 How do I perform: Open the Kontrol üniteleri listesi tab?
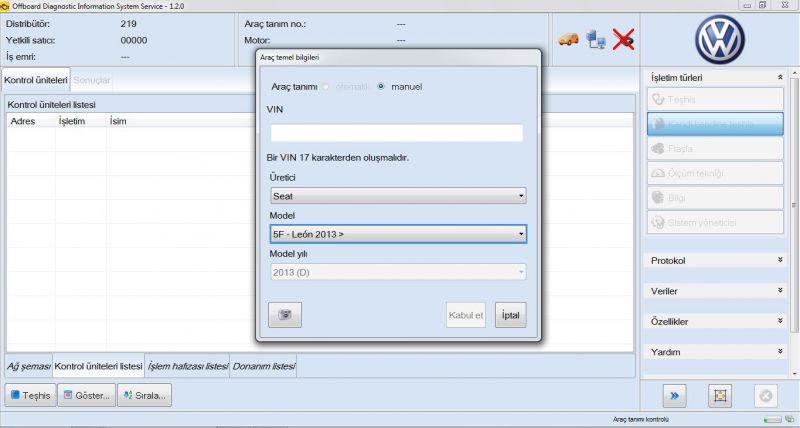pos(98,366)
